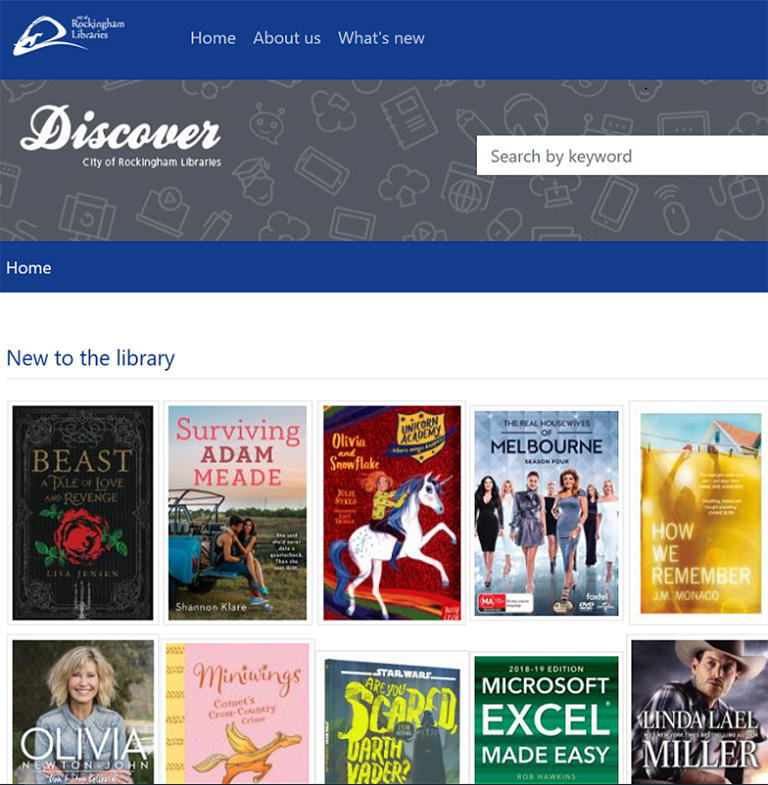Viewport: 768px width, 785px height.
Task: Click the Search by keyword field
Action: coord(620,156)
